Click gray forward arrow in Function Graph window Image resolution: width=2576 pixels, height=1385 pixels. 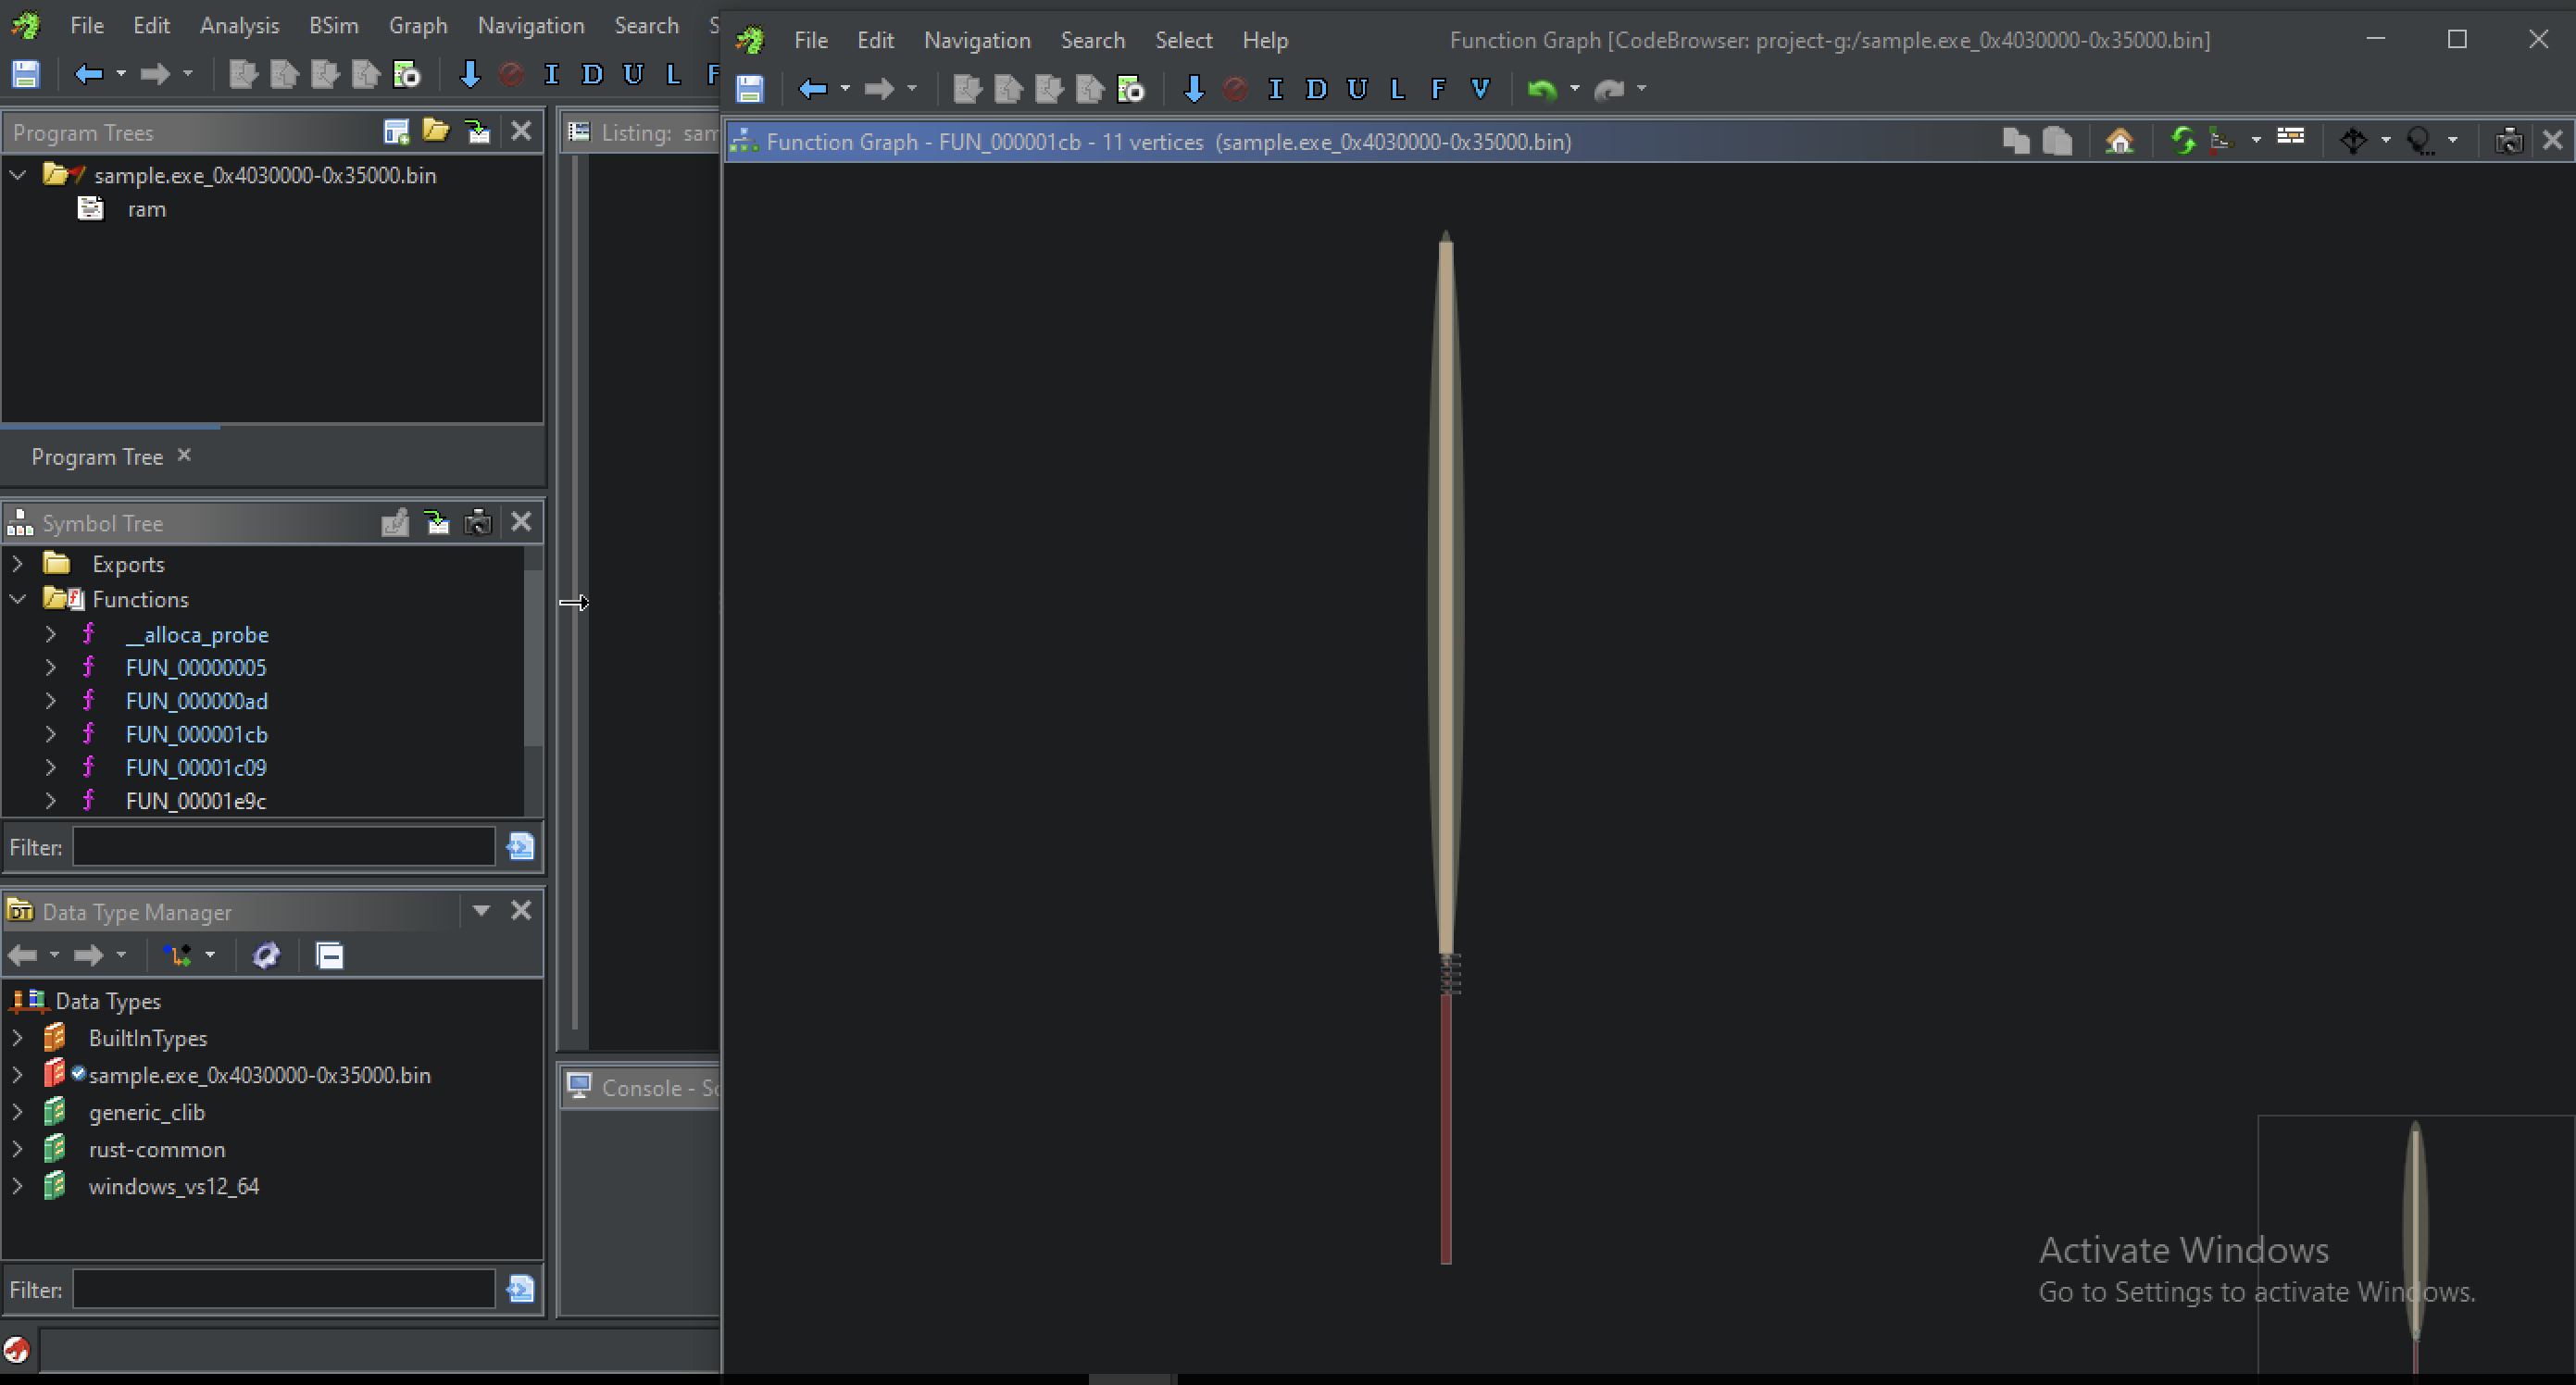(879, 89)
